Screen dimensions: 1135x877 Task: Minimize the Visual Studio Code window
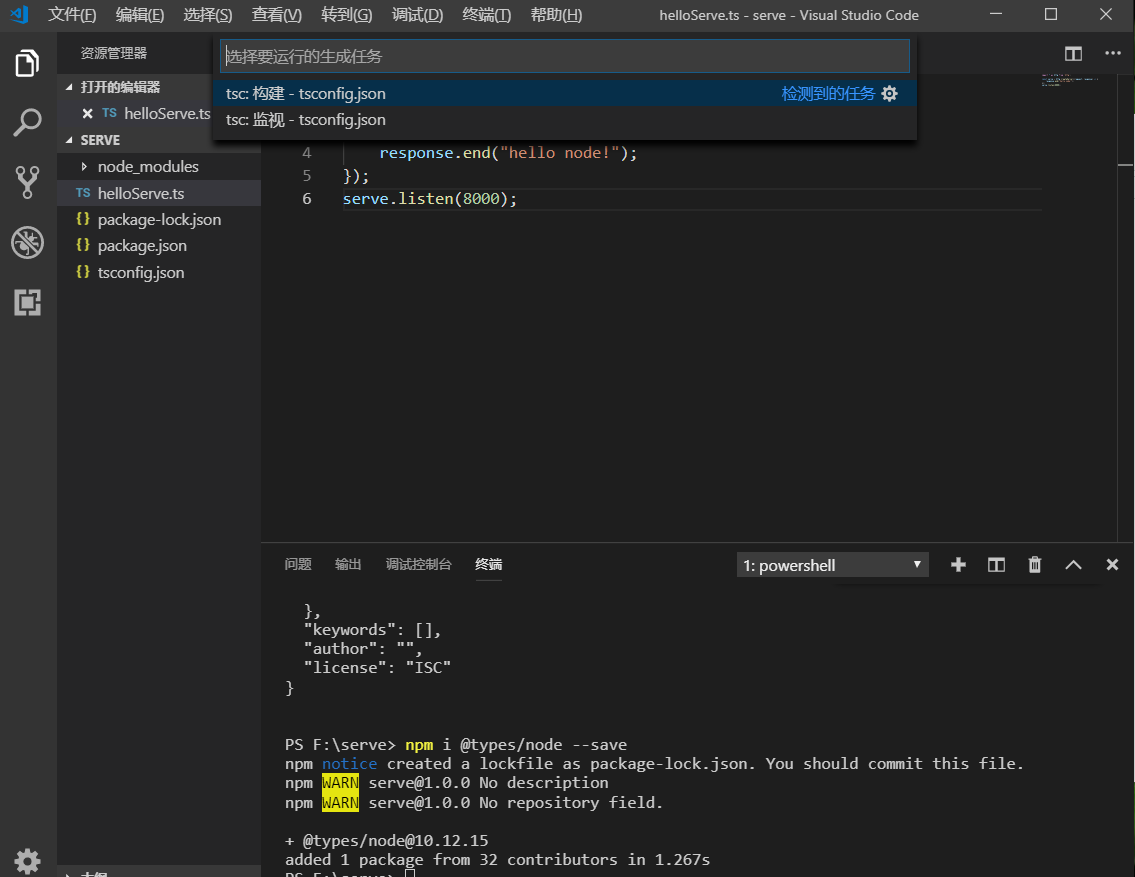click(996, 14)
